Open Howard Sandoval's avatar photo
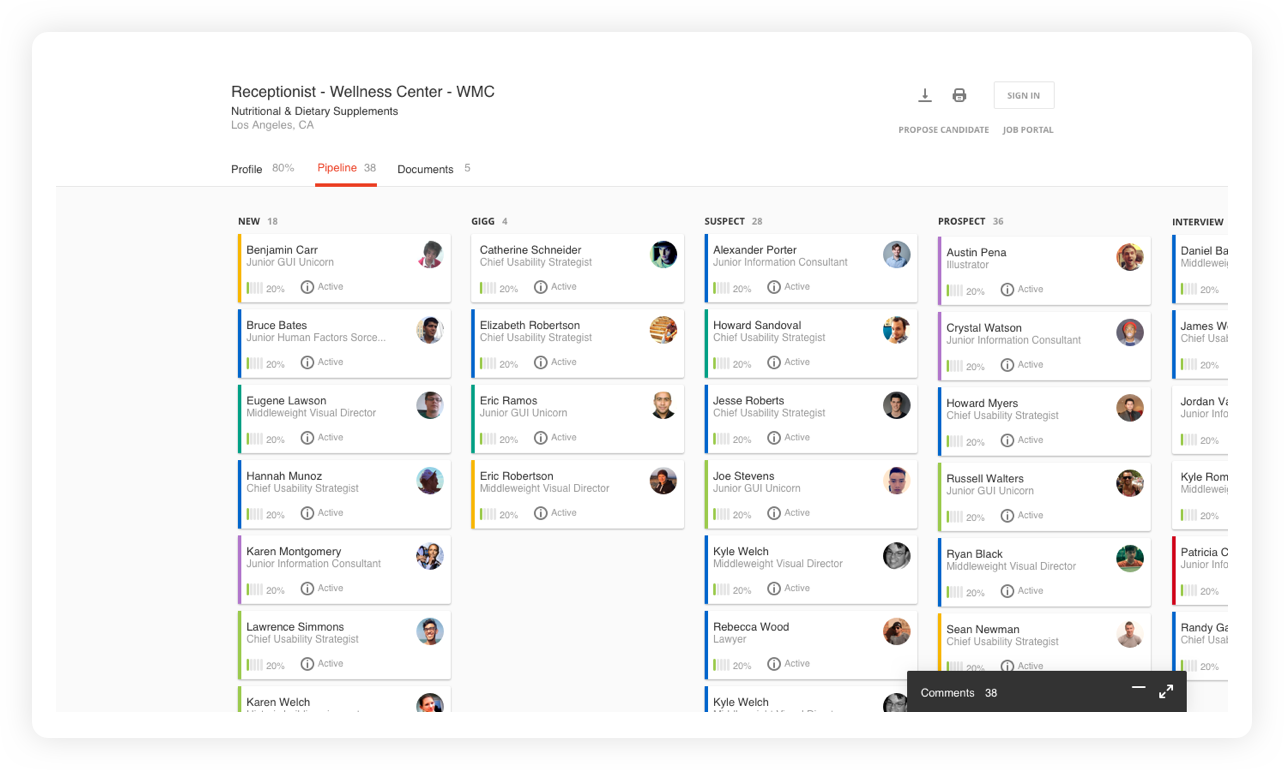This screenshot has height=770, width=1284. pos(897,330)
